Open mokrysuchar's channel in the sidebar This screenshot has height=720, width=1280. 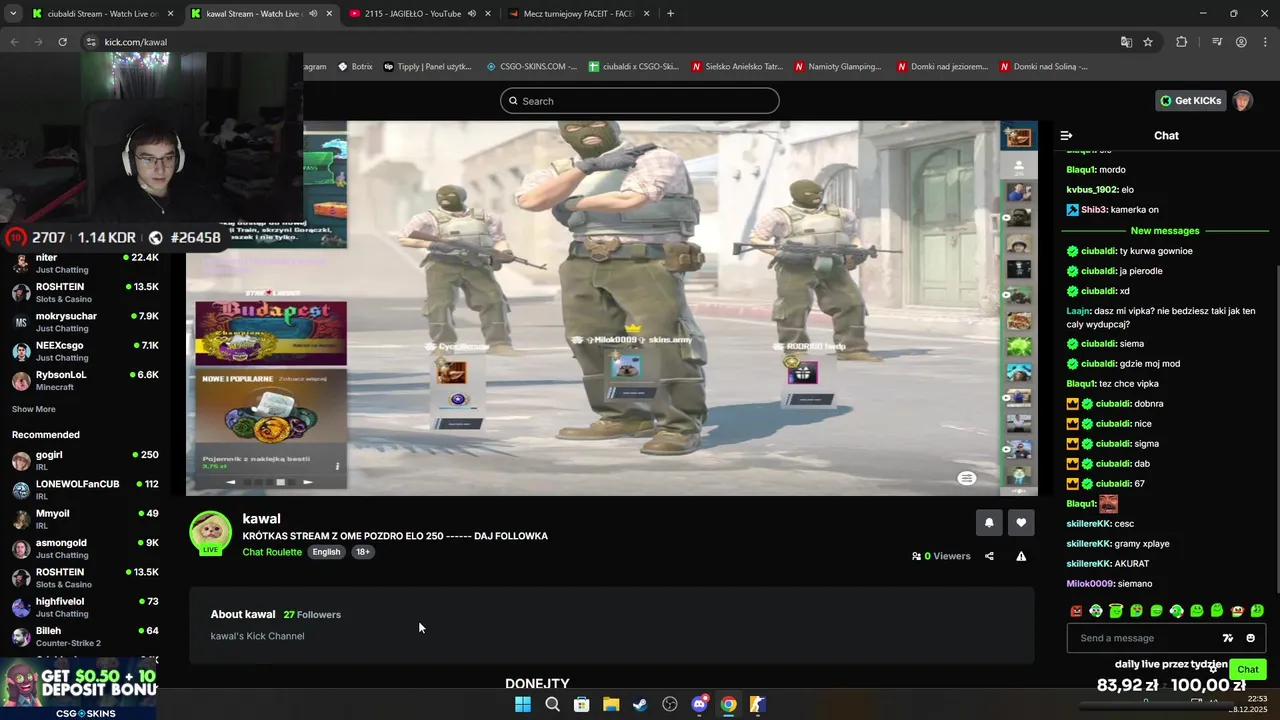tap(85, 322)
